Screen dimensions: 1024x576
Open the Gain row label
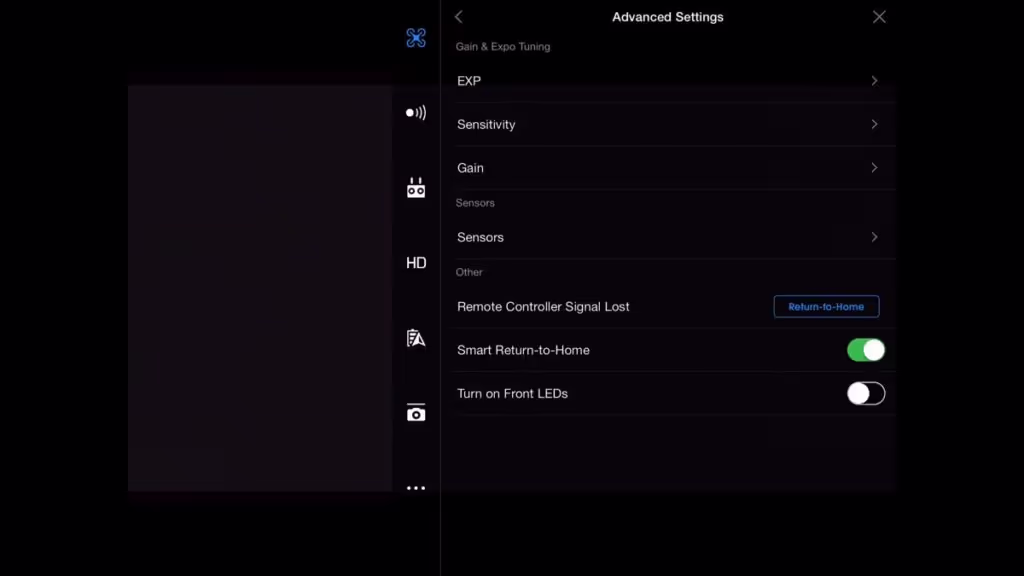[x=470, y=168]
